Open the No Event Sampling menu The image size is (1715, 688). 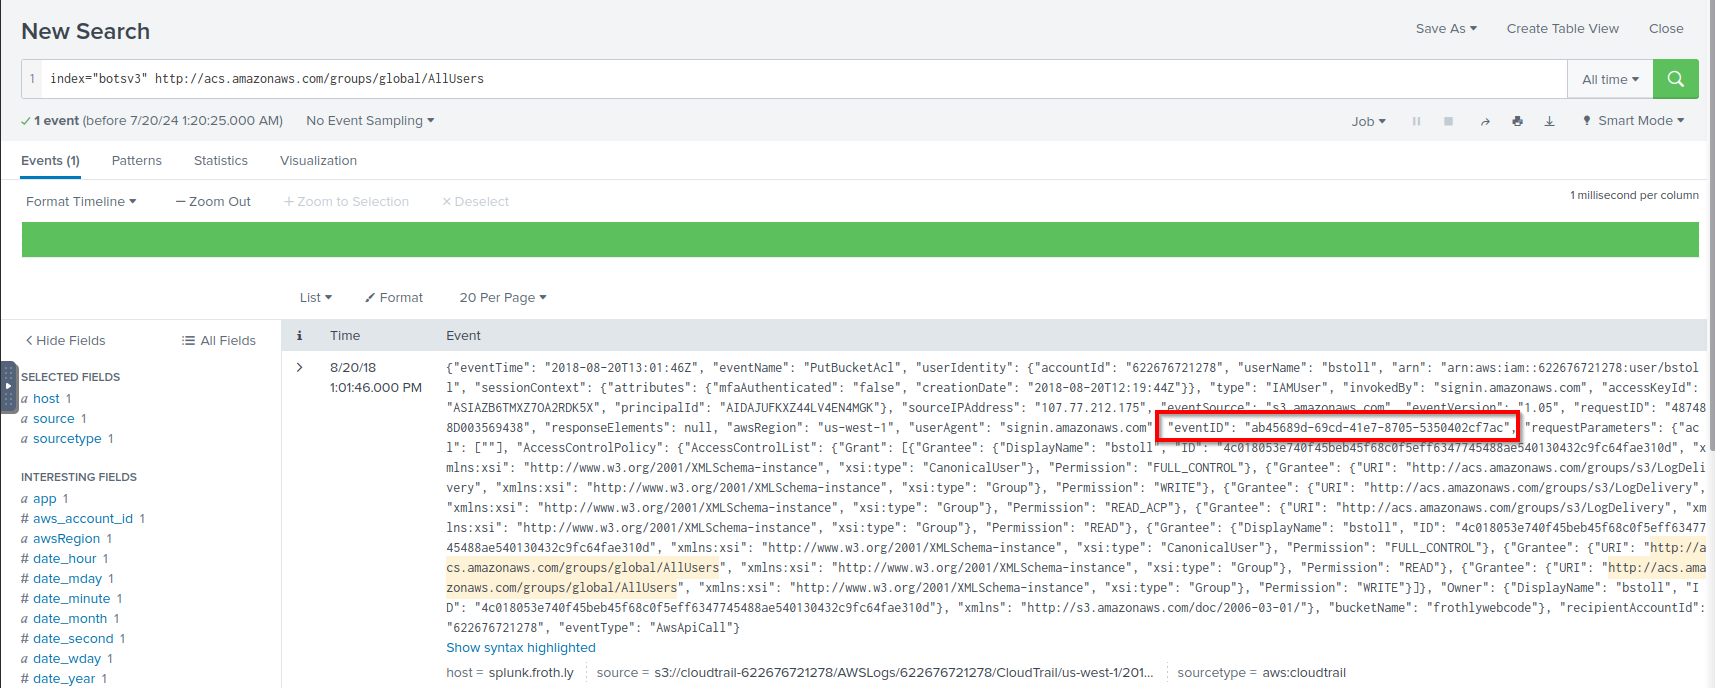(x=370, y=121)
